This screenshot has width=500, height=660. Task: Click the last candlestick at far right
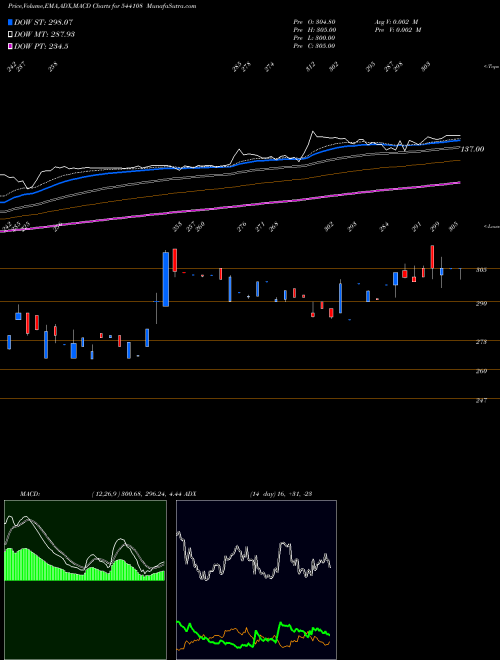point(460,274)
